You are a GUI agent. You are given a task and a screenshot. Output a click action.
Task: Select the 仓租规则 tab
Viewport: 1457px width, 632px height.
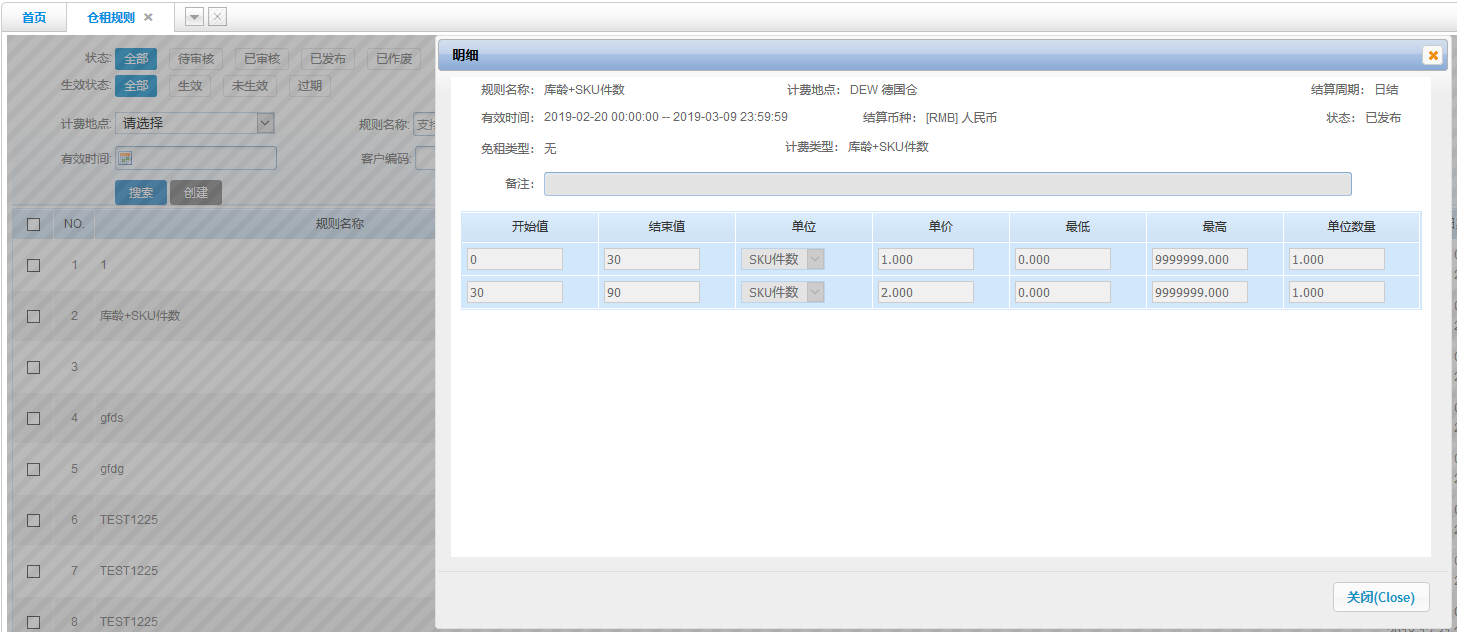tap(110, 17)
